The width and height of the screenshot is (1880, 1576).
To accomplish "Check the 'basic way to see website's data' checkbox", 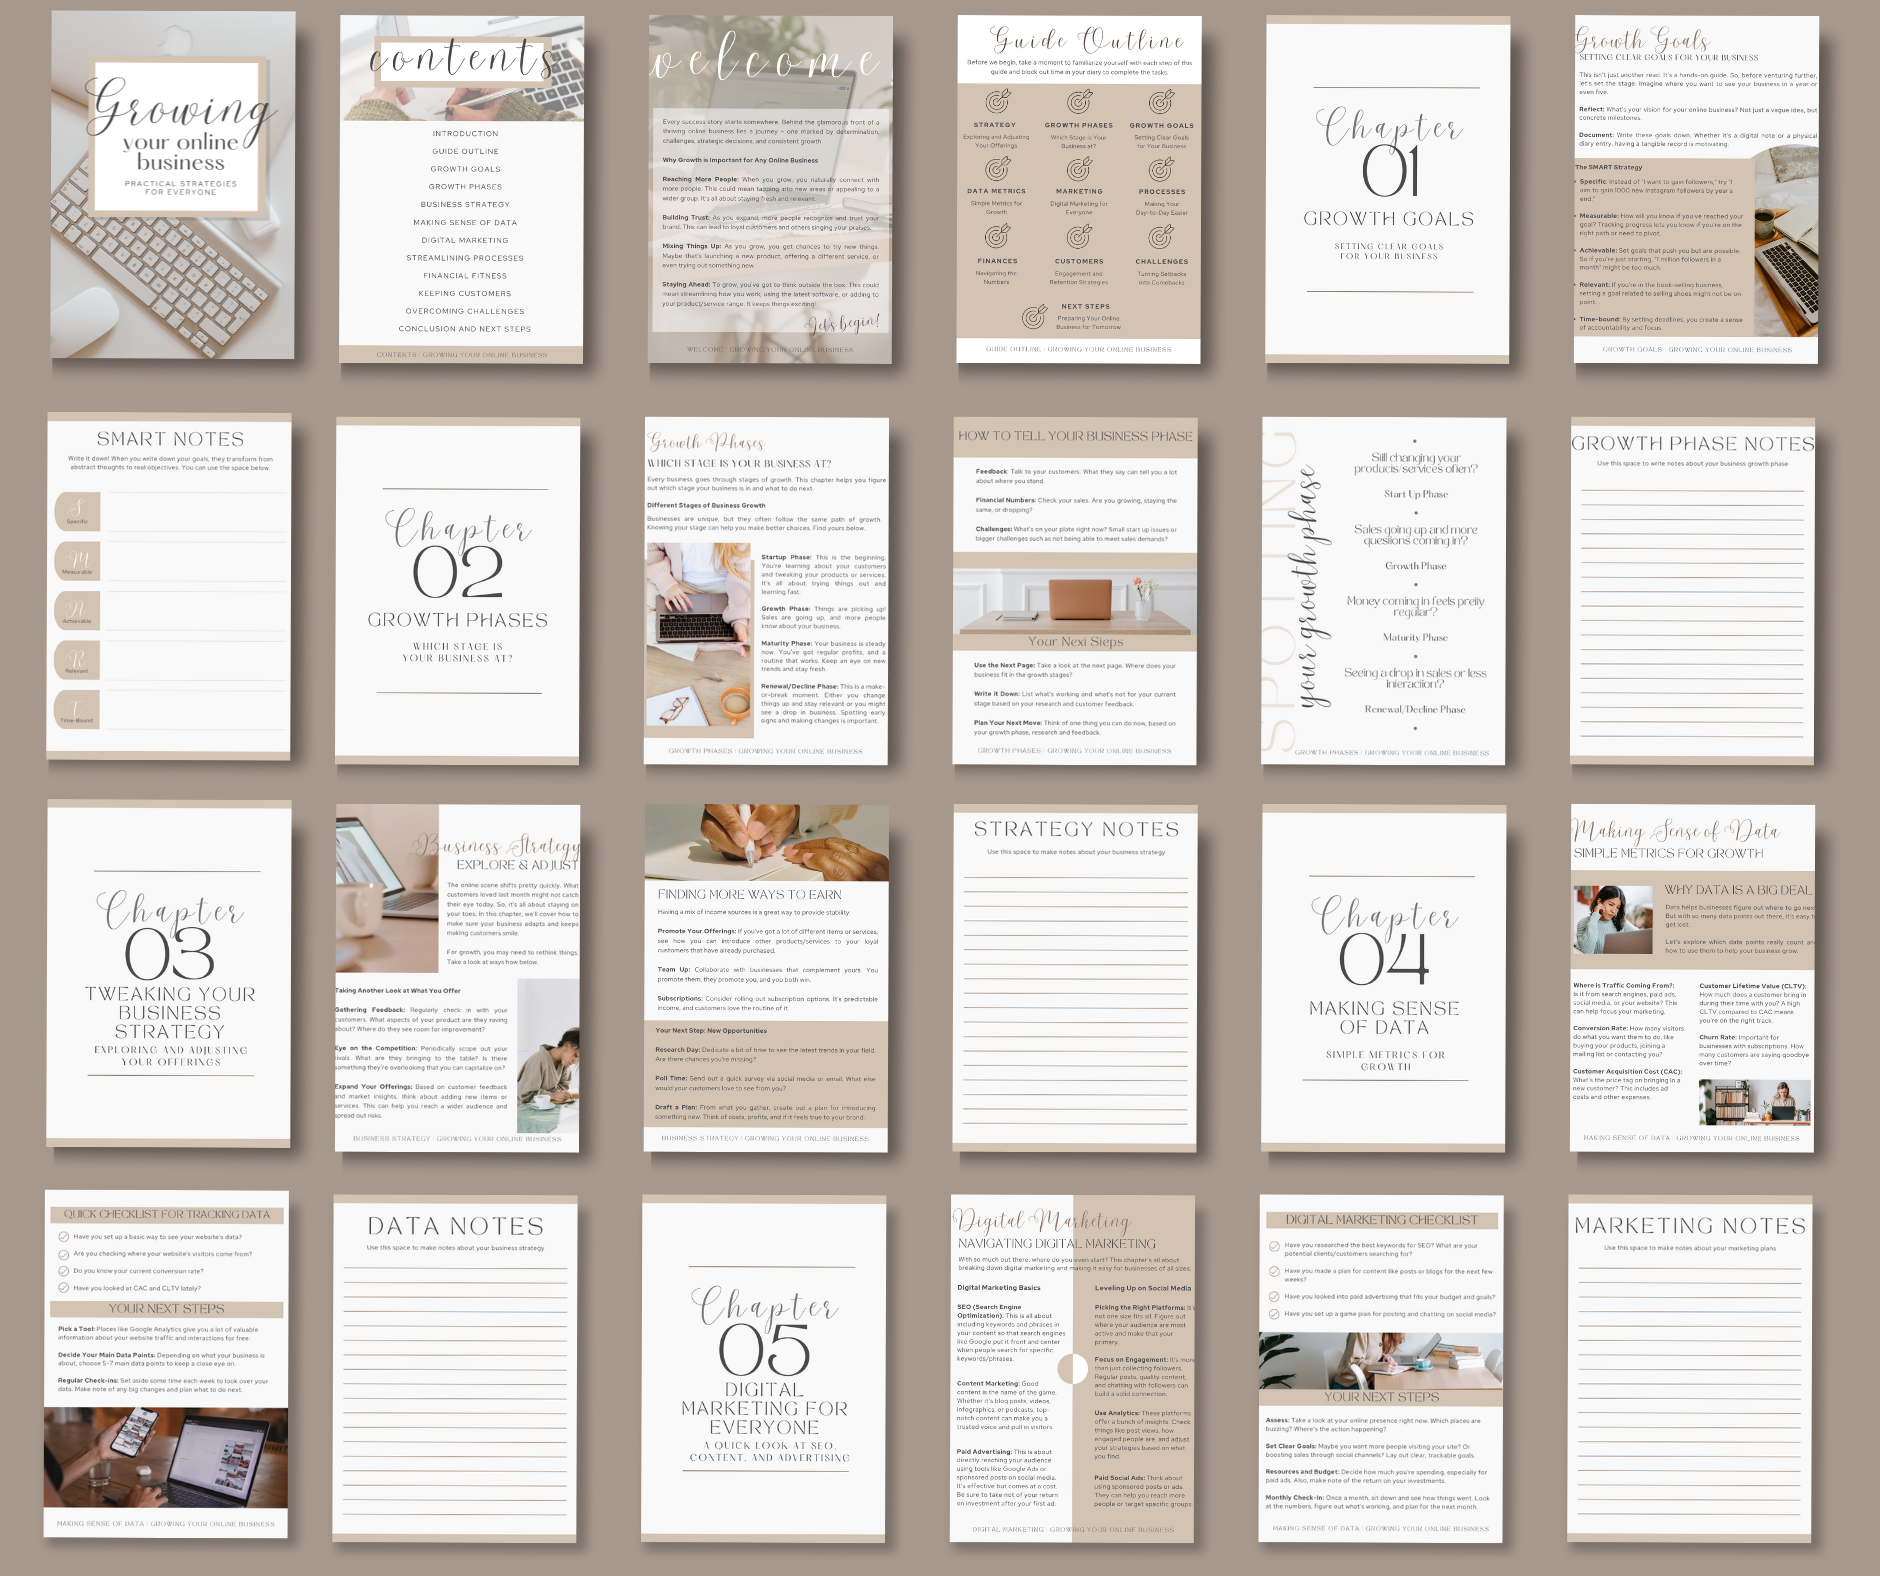I will tap(64, 1237).
